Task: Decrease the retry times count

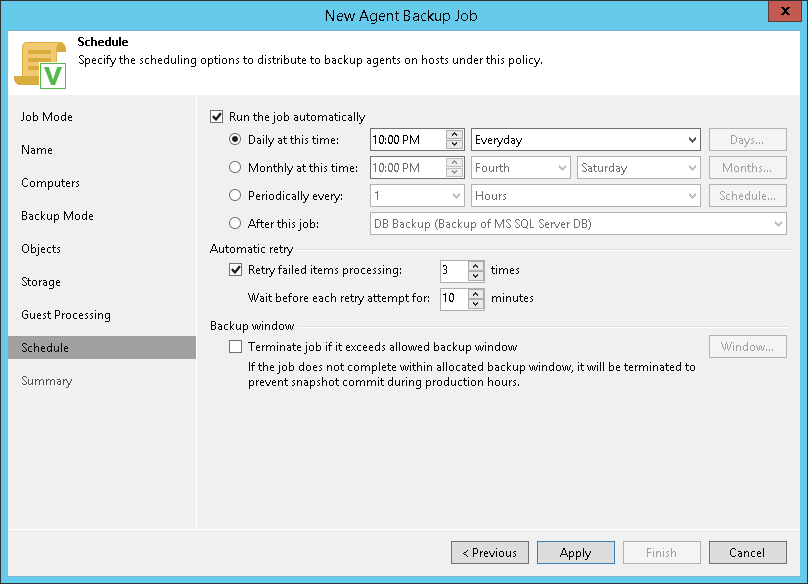Action: (x=476, y=274)
